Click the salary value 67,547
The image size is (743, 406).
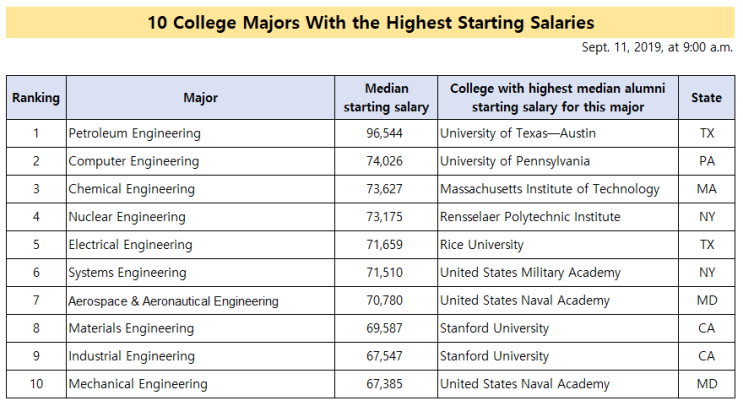[x=384, y=356]
